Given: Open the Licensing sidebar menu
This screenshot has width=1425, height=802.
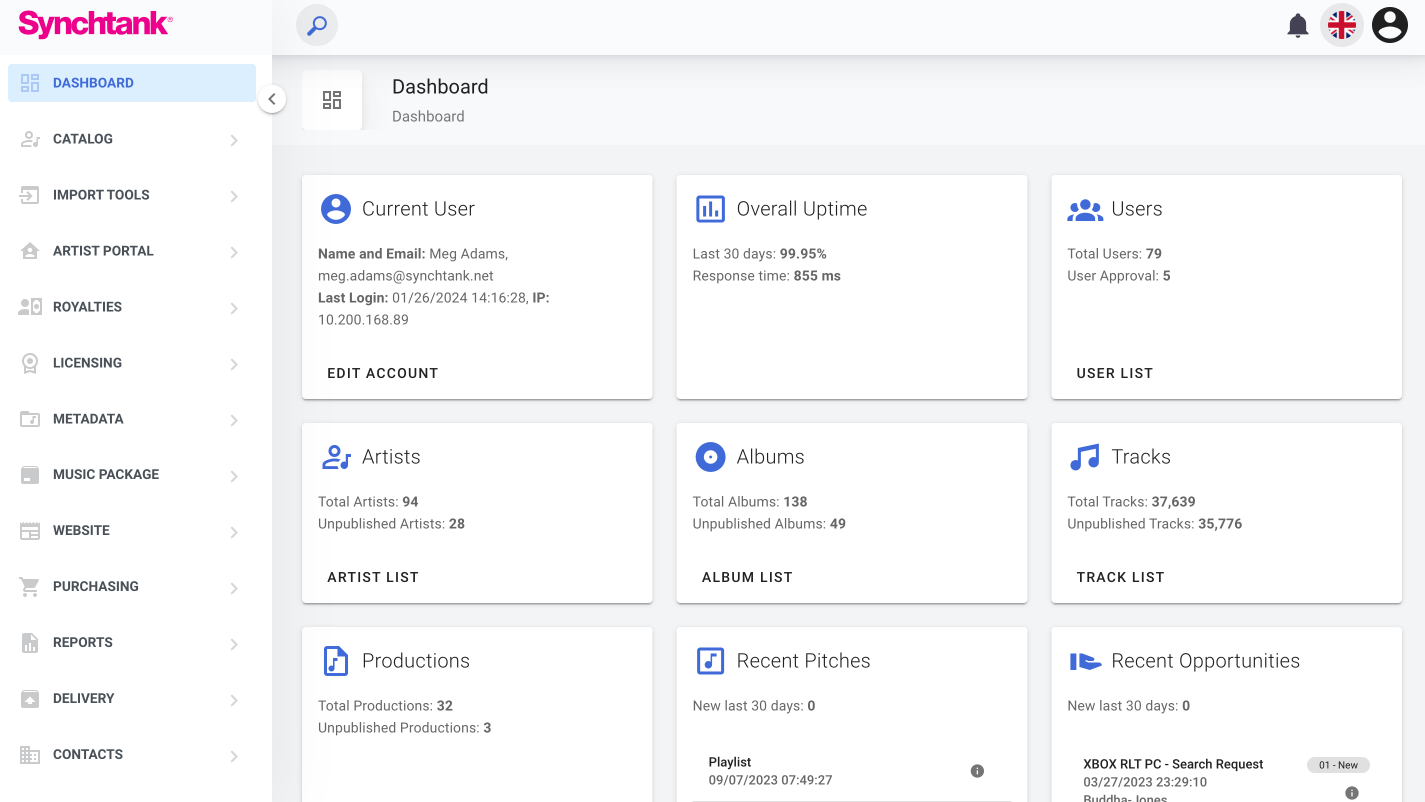Looking at the screenshot, I should pos(87,363).
